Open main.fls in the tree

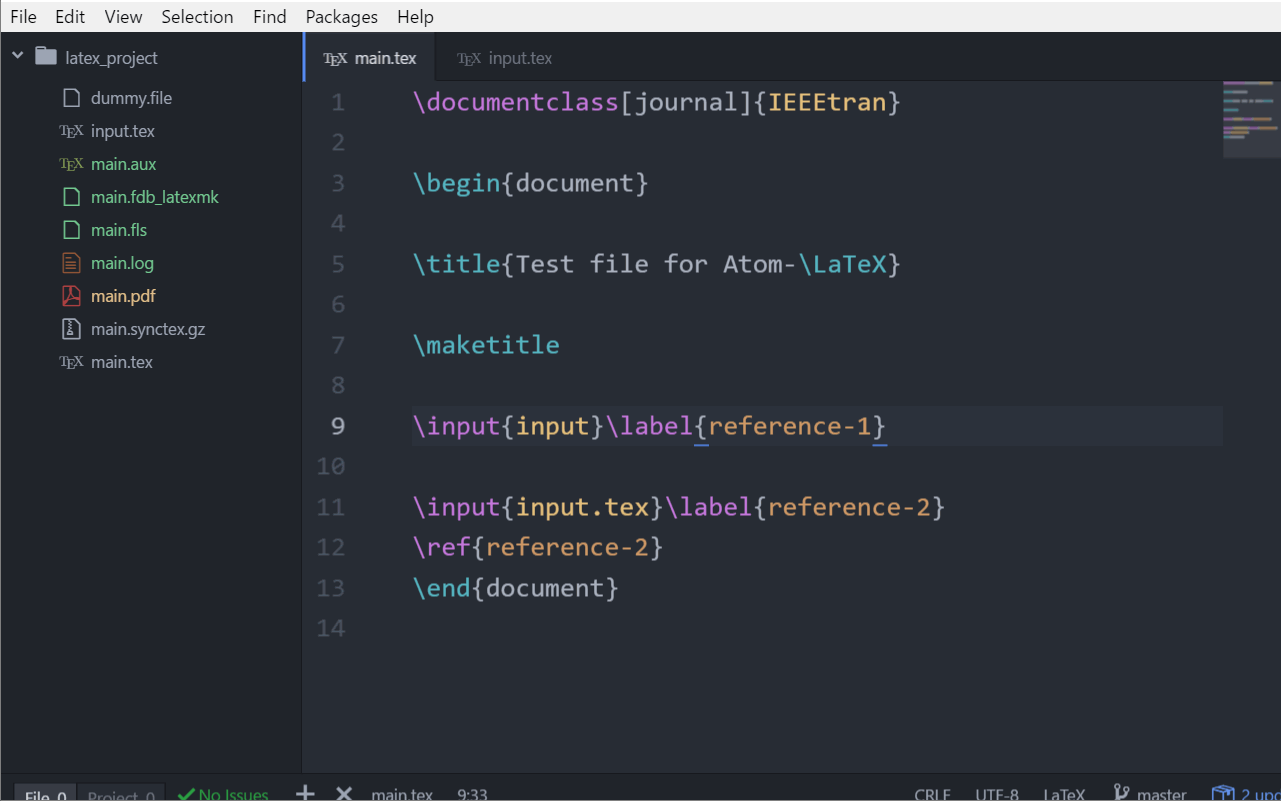pyautogui.click(x=119, y=230)
